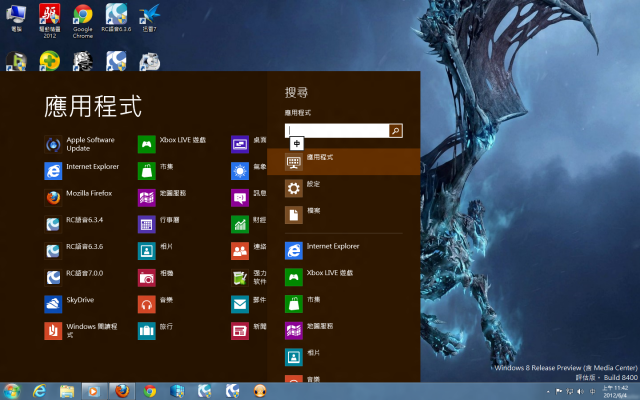This screenshot has width=640, height=400.
Task: Open the 電腦 Computer desktop icon
Action: tap(16, 18)
